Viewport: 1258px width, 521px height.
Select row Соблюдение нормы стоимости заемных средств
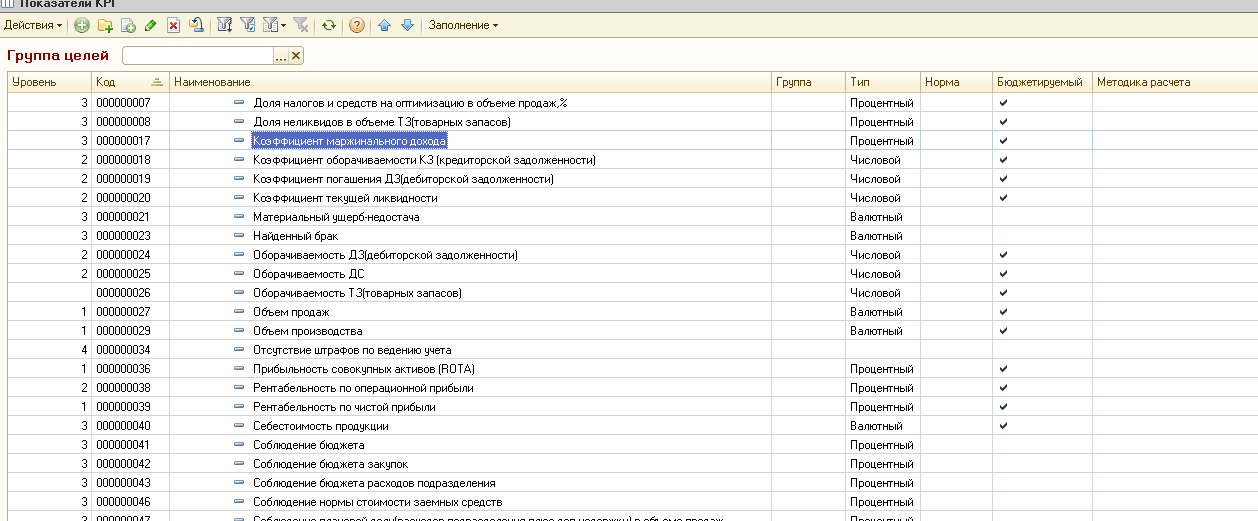tap(632, 502)
